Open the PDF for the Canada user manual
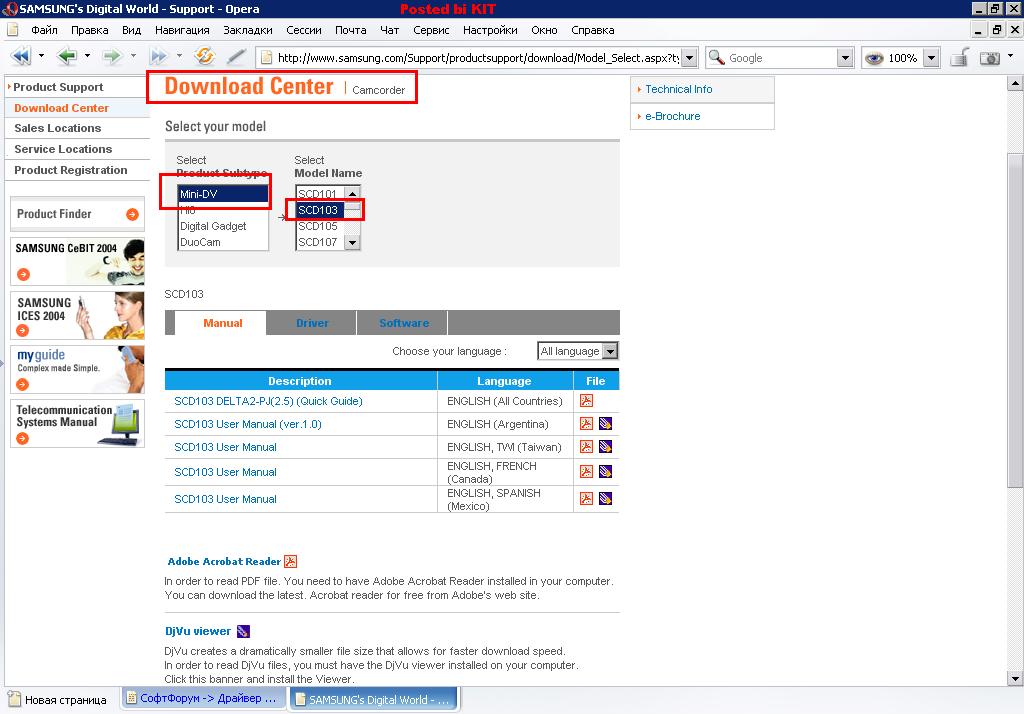1024x714 pixels. coord(586,471)
